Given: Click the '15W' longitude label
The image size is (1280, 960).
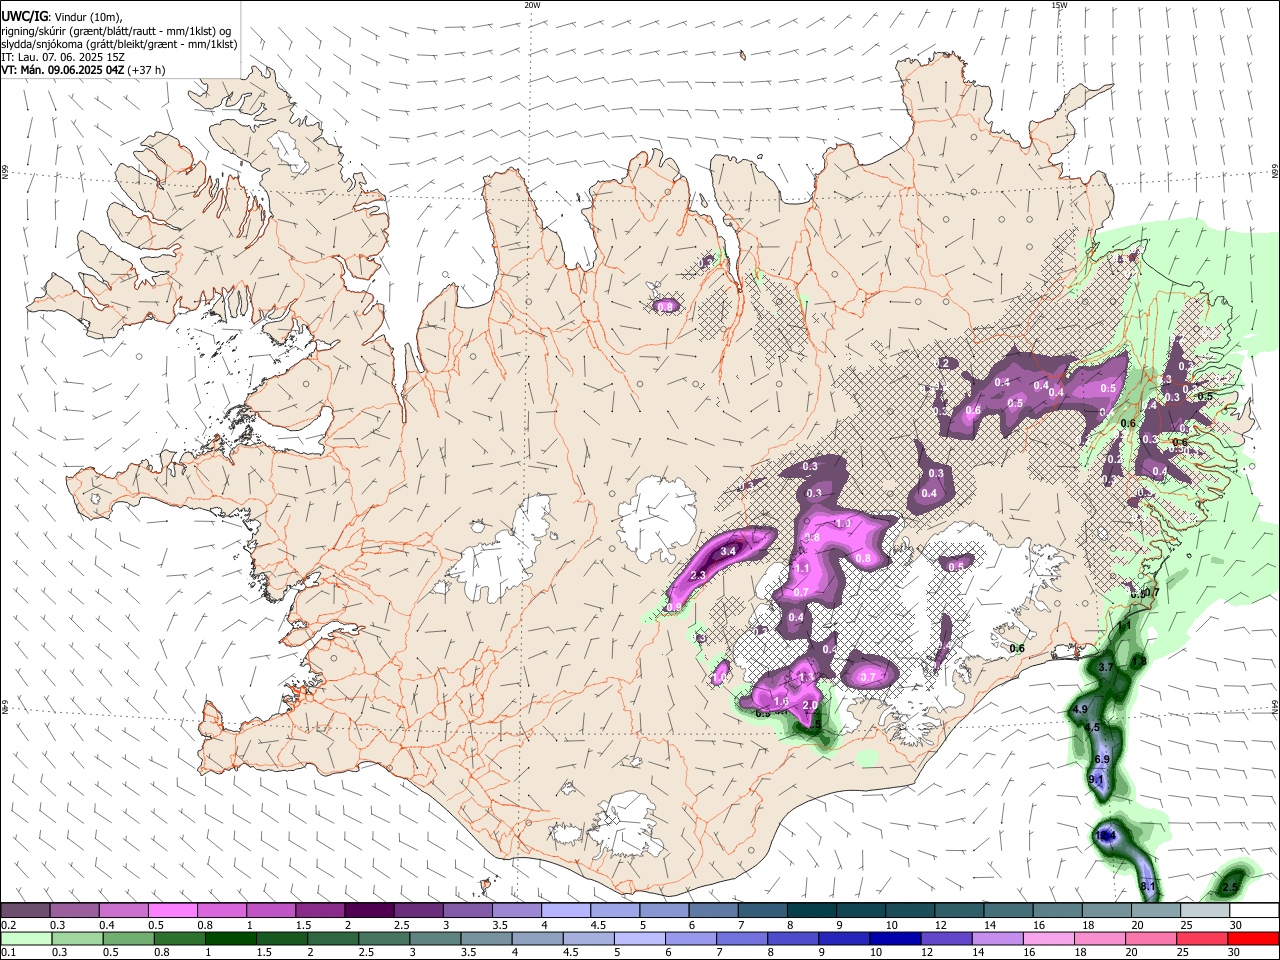Looking at the screenshot, I should [1059, 5].
